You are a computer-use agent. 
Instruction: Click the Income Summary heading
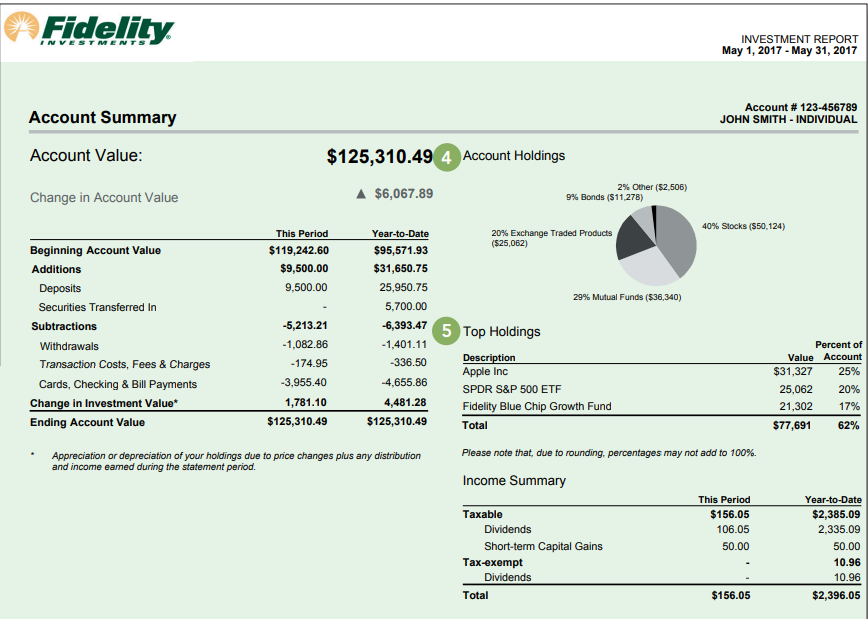tap(514, 481)
